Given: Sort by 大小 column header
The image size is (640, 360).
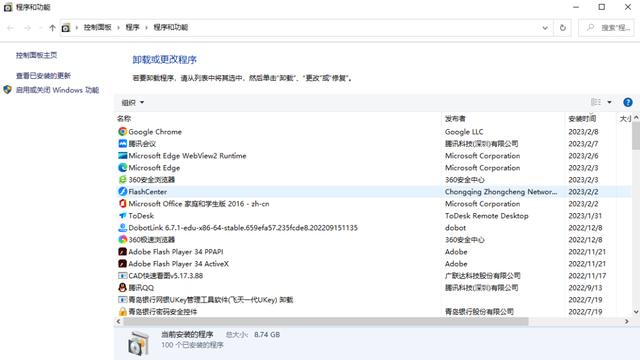Looking at the screenshot, I should click(624, 118).
